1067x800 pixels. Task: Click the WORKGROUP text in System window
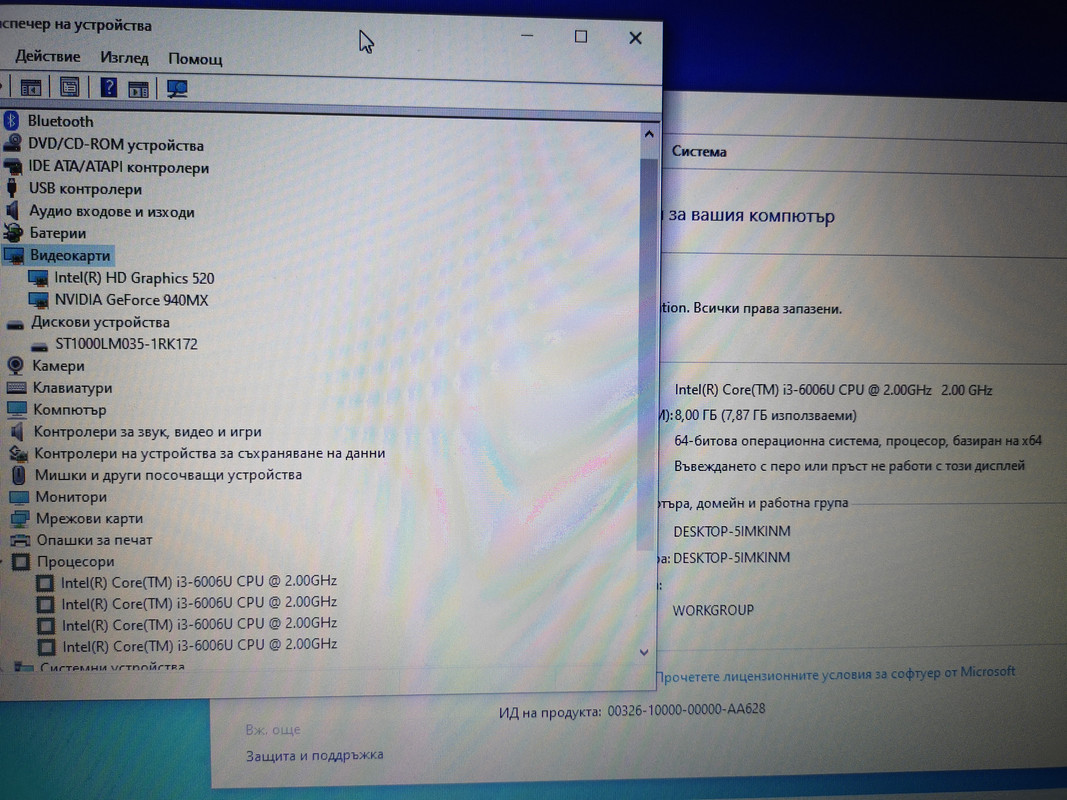713,610
